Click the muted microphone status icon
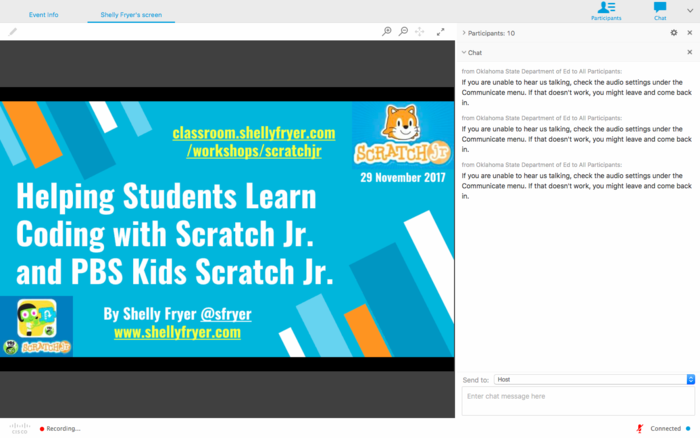 pos(640,428)
